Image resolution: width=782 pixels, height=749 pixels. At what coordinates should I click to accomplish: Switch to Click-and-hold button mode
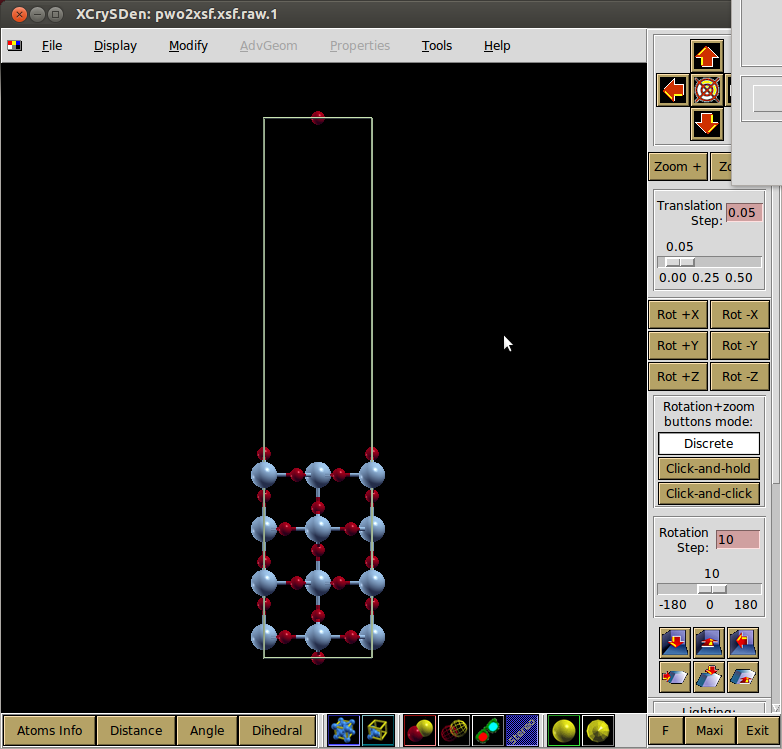pos(708,468)
